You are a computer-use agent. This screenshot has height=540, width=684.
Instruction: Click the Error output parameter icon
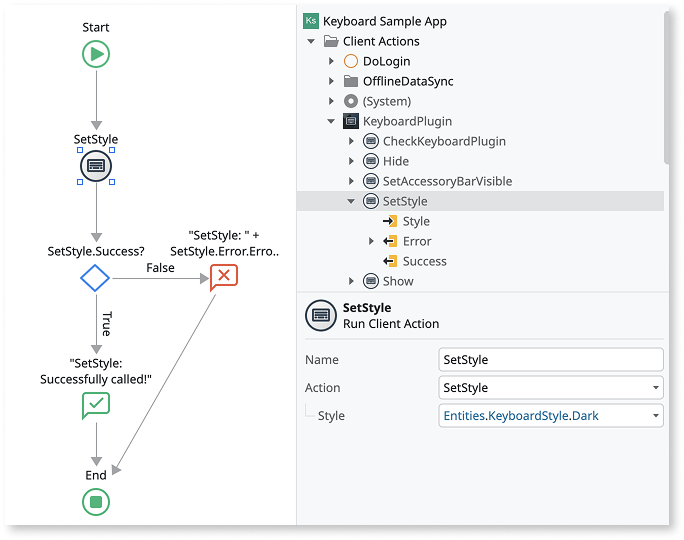[x=390, y=241]
